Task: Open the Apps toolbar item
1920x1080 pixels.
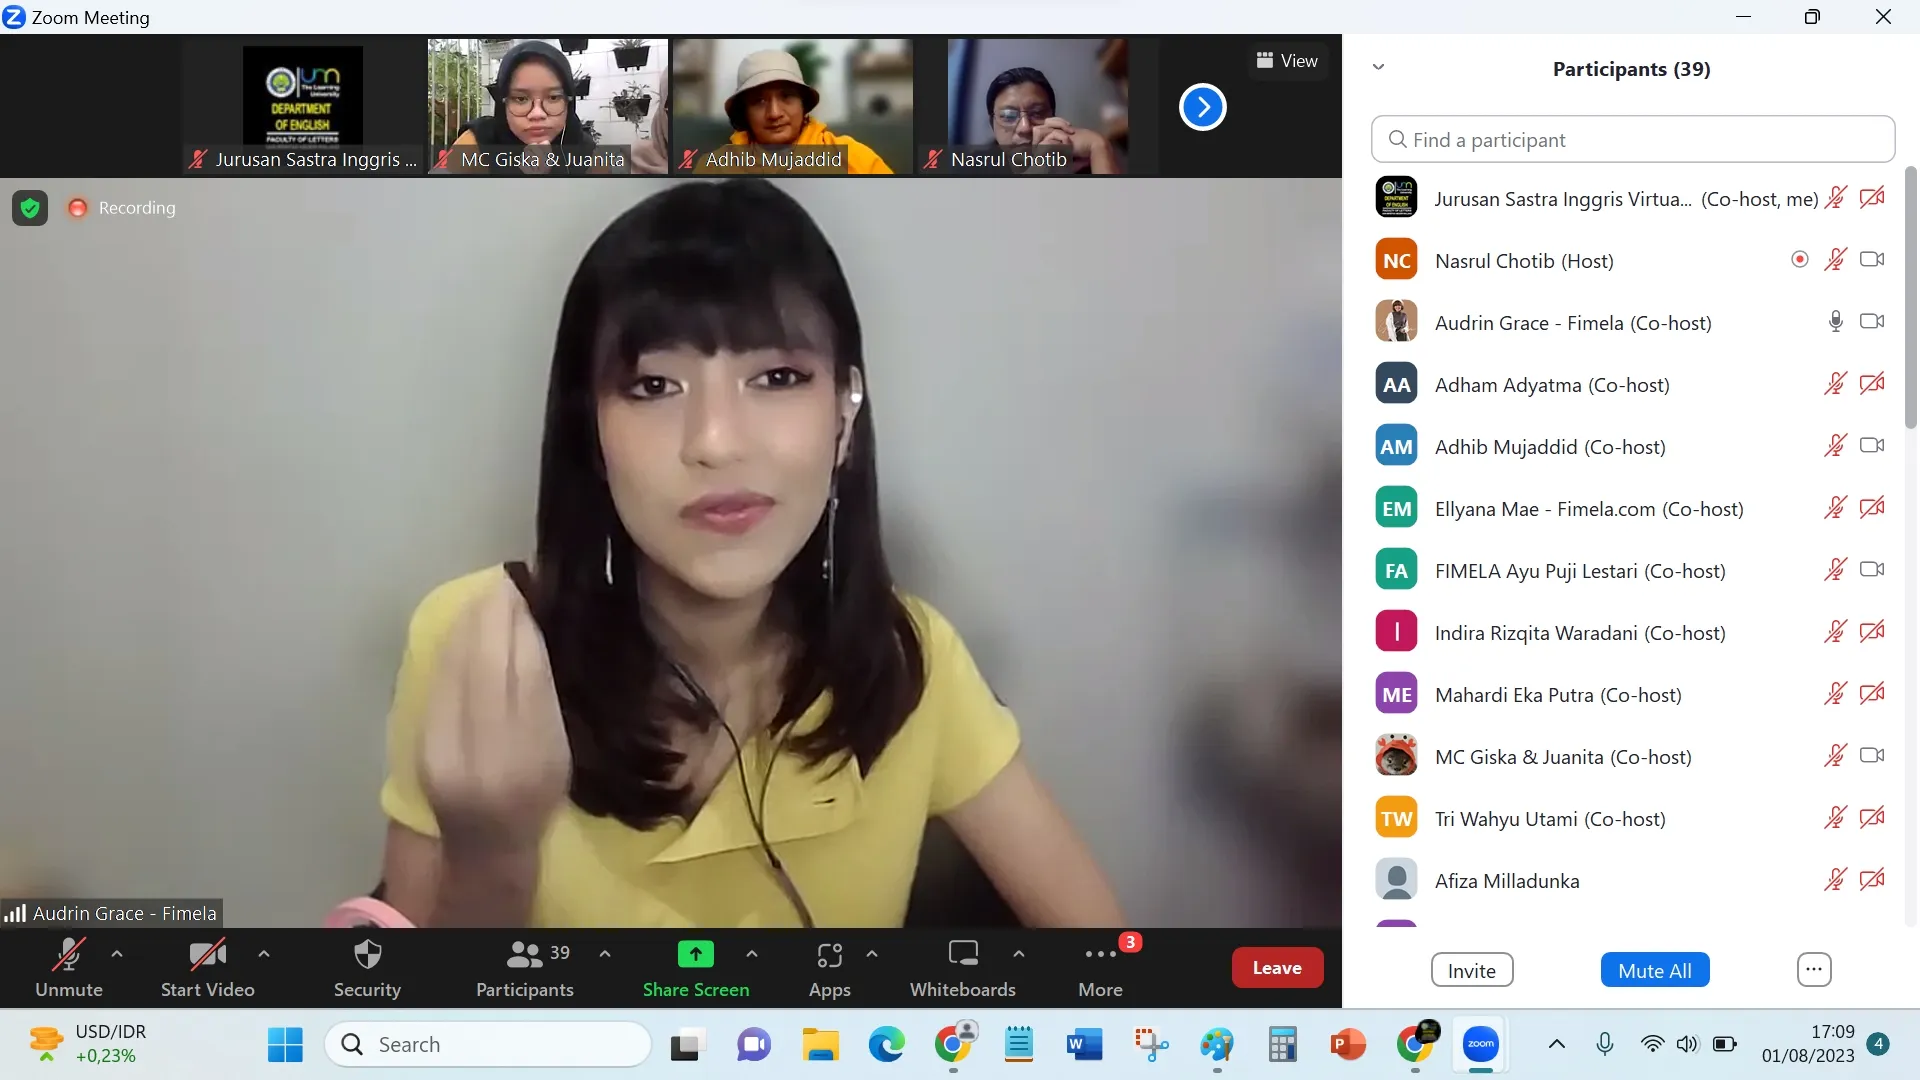Action: click(x=829, y=968)
